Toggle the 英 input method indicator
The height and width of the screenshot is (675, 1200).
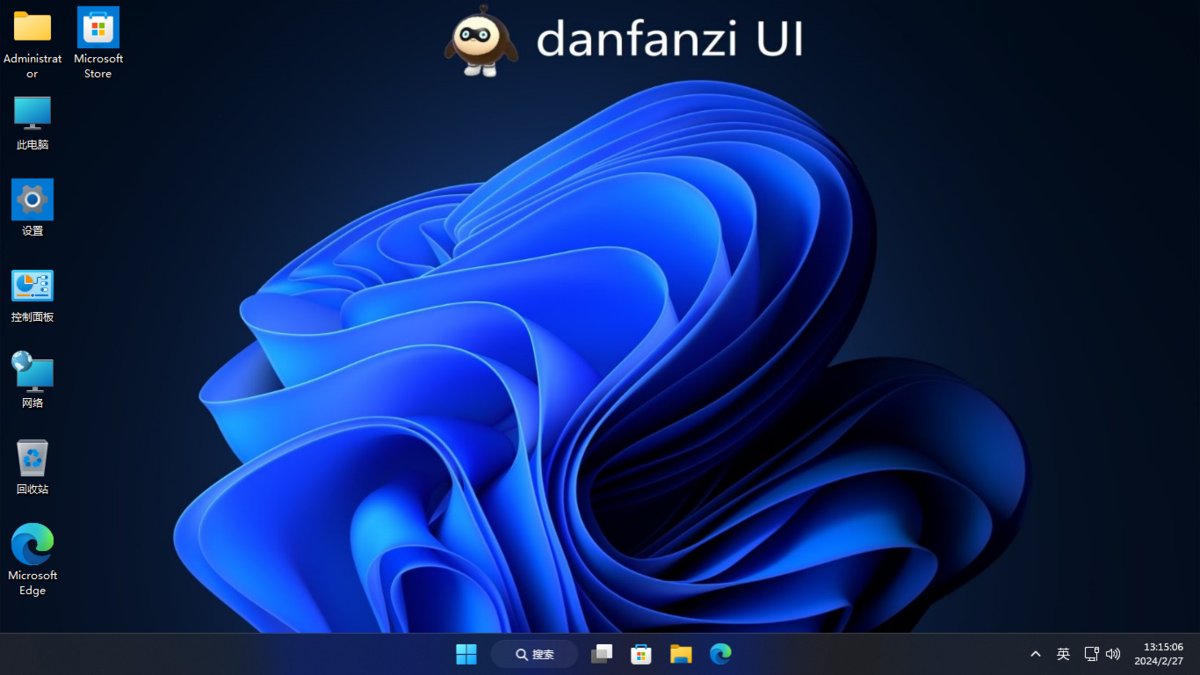[x=1063, y=654]
